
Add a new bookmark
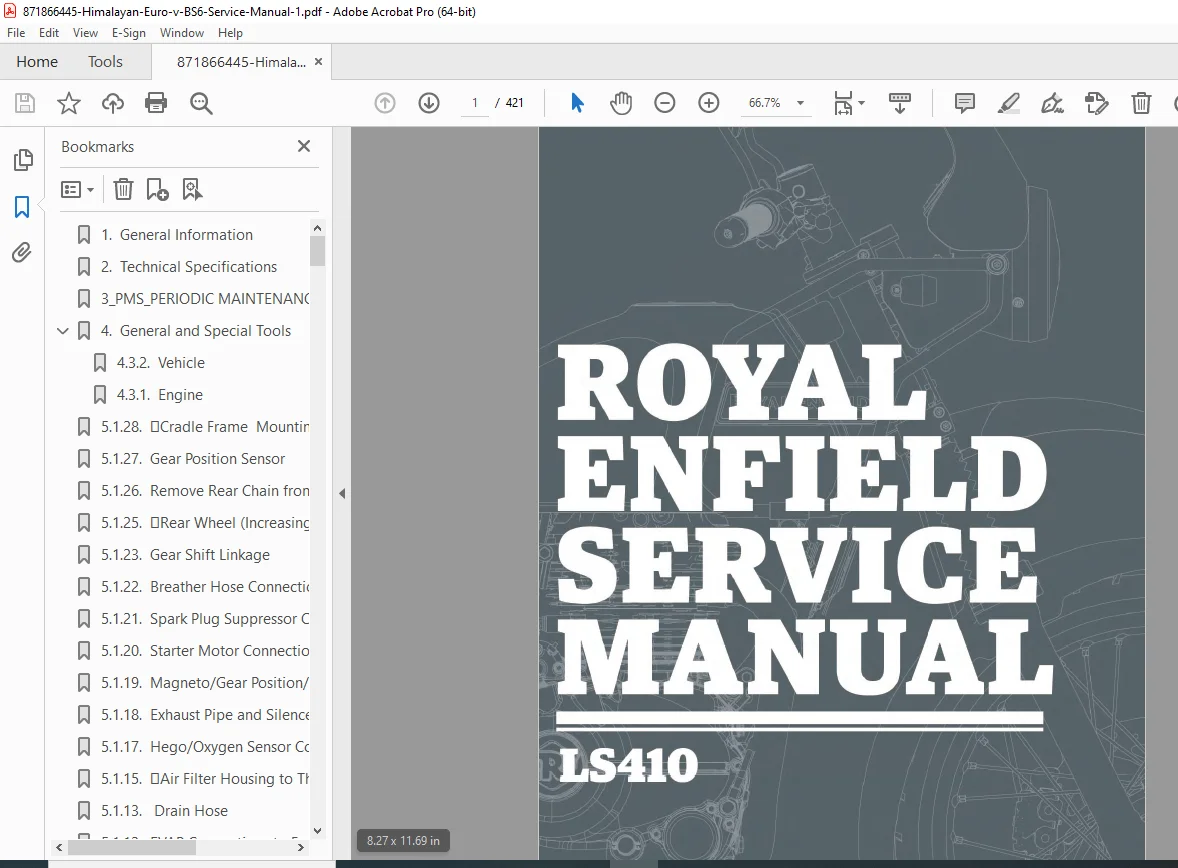coord(157,189)
